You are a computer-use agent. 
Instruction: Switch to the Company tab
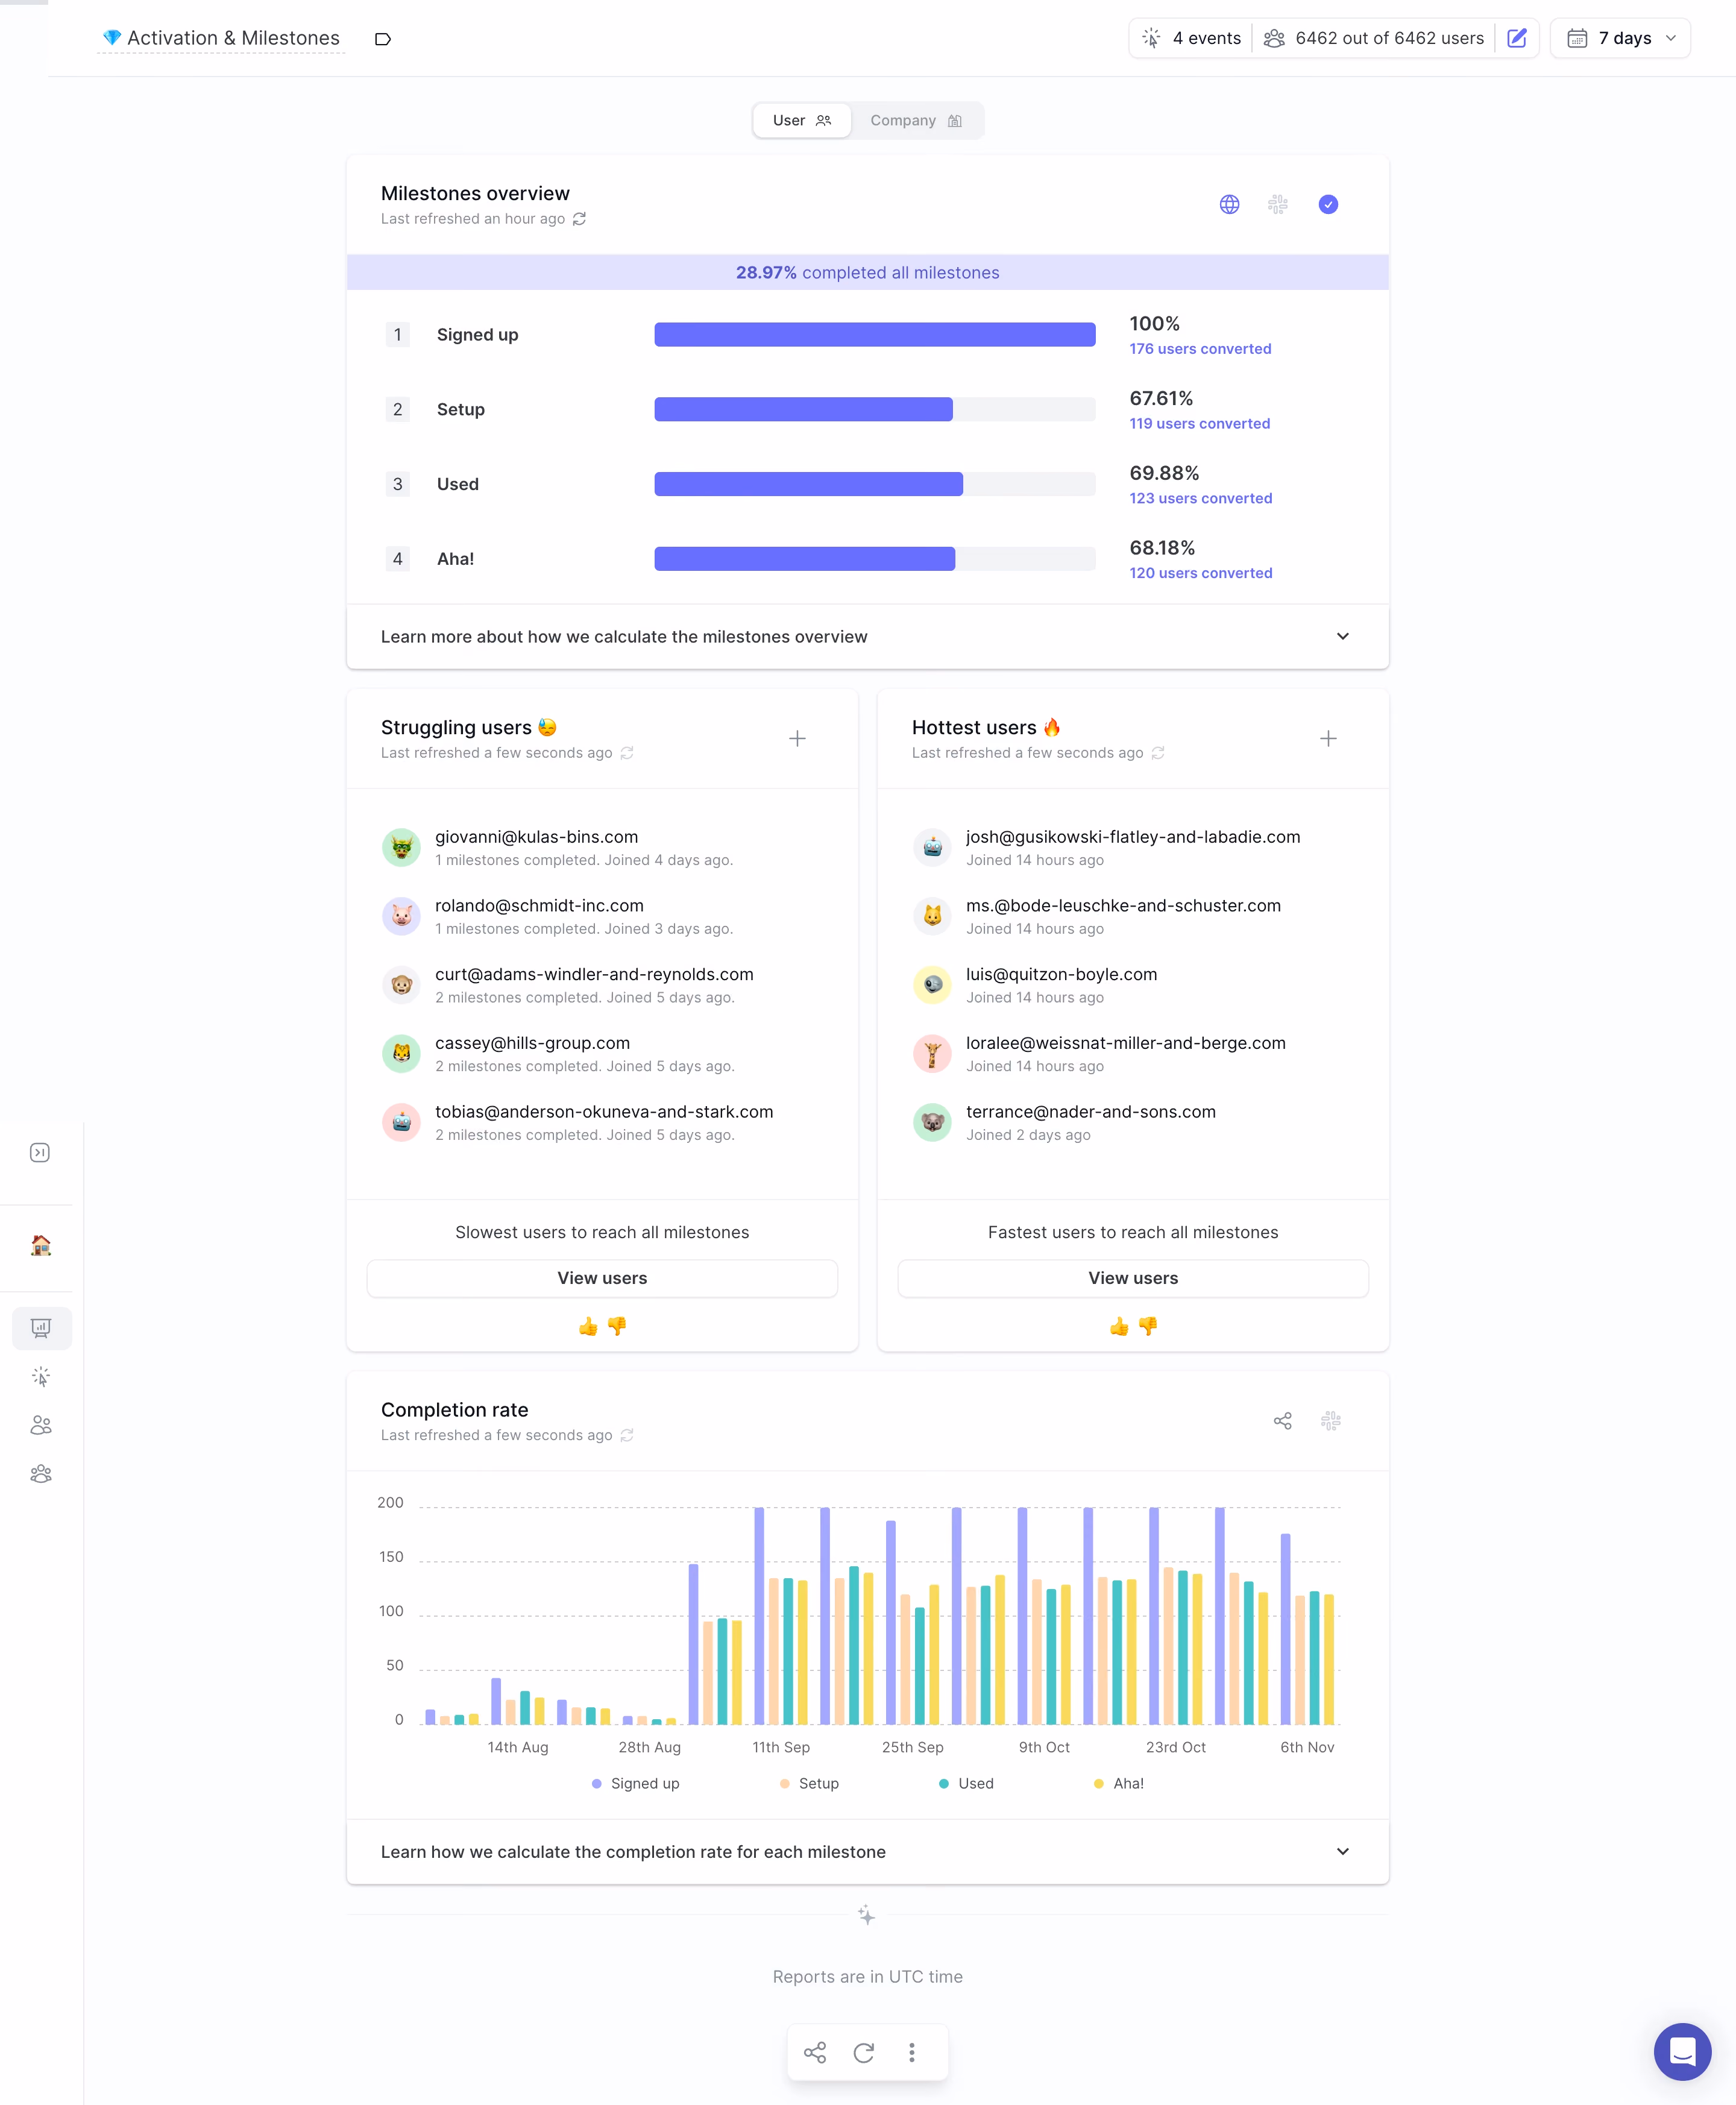[x=916, y=120]
